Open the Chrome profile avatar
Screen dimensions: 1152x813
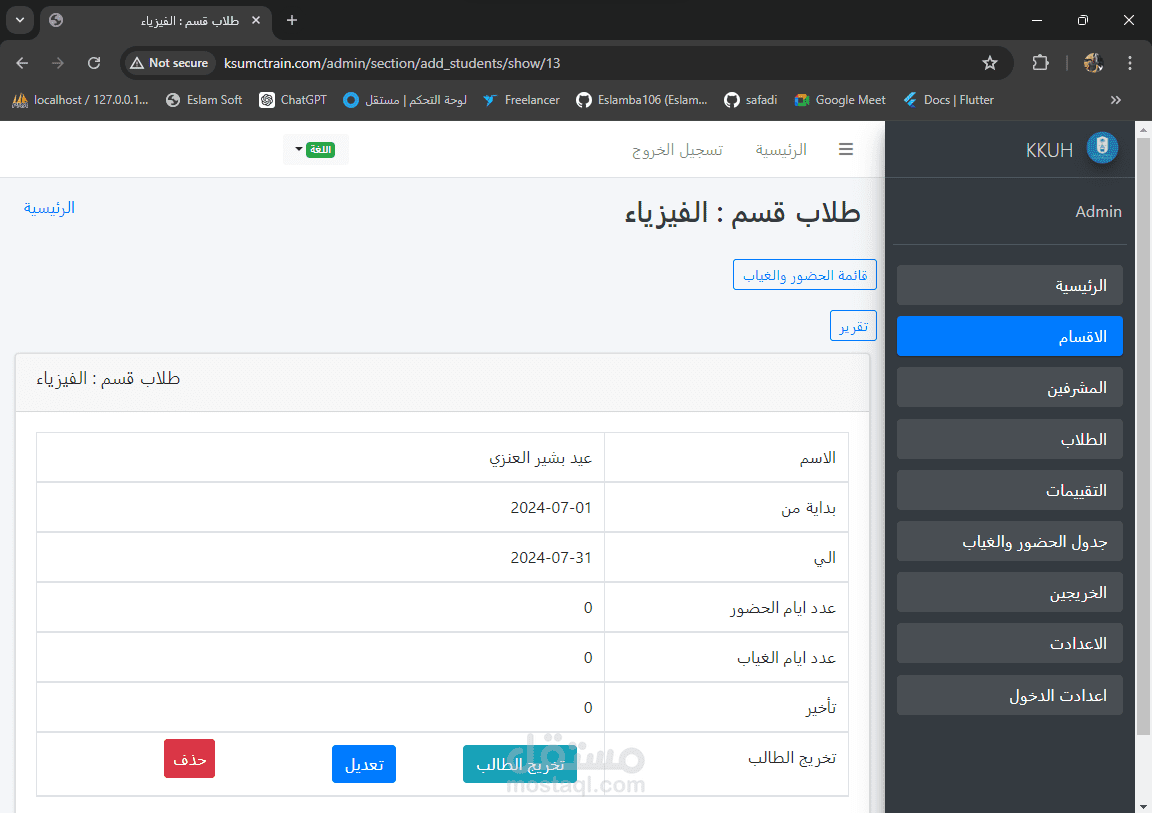1093,63
